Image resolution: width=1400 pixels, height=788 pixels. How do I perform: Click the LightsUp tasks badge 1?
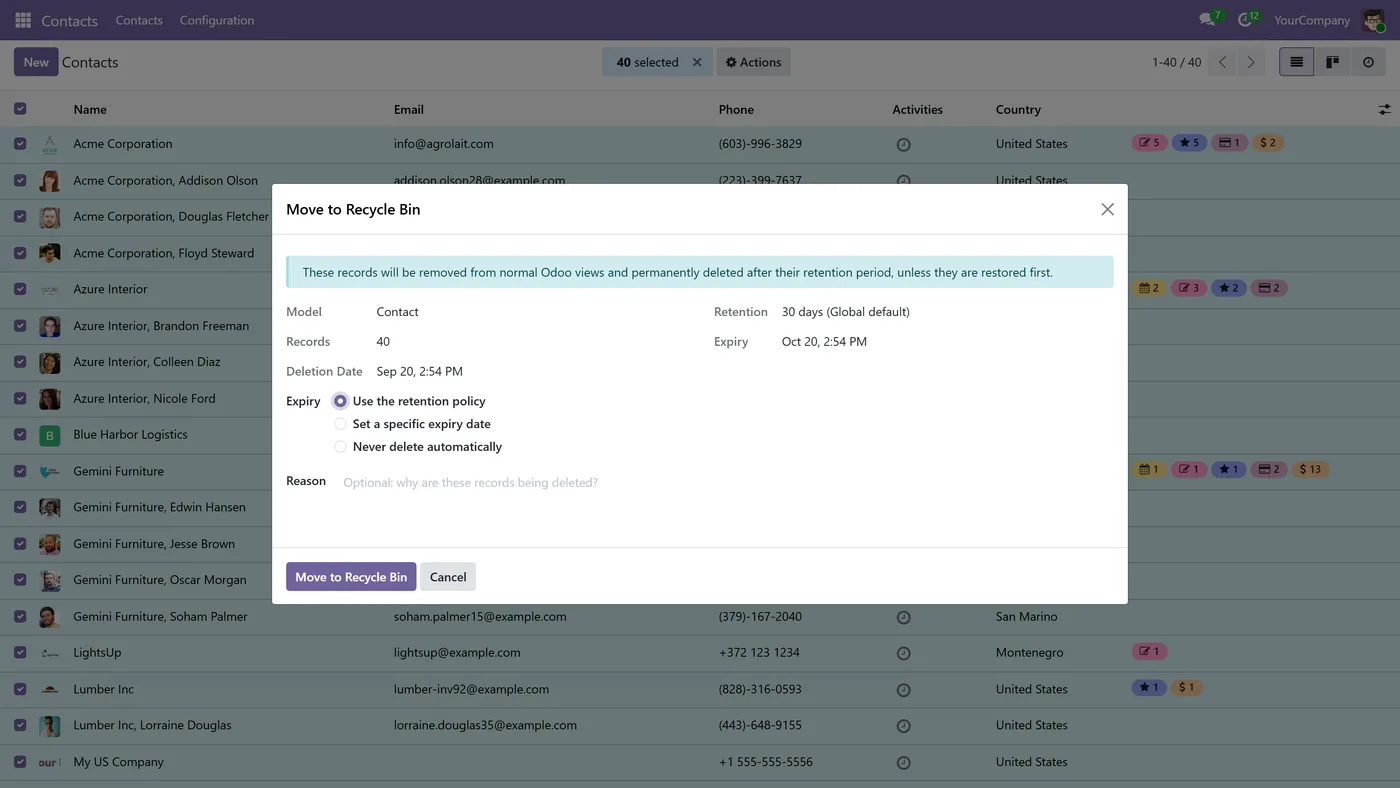(x=1149, y=652)
